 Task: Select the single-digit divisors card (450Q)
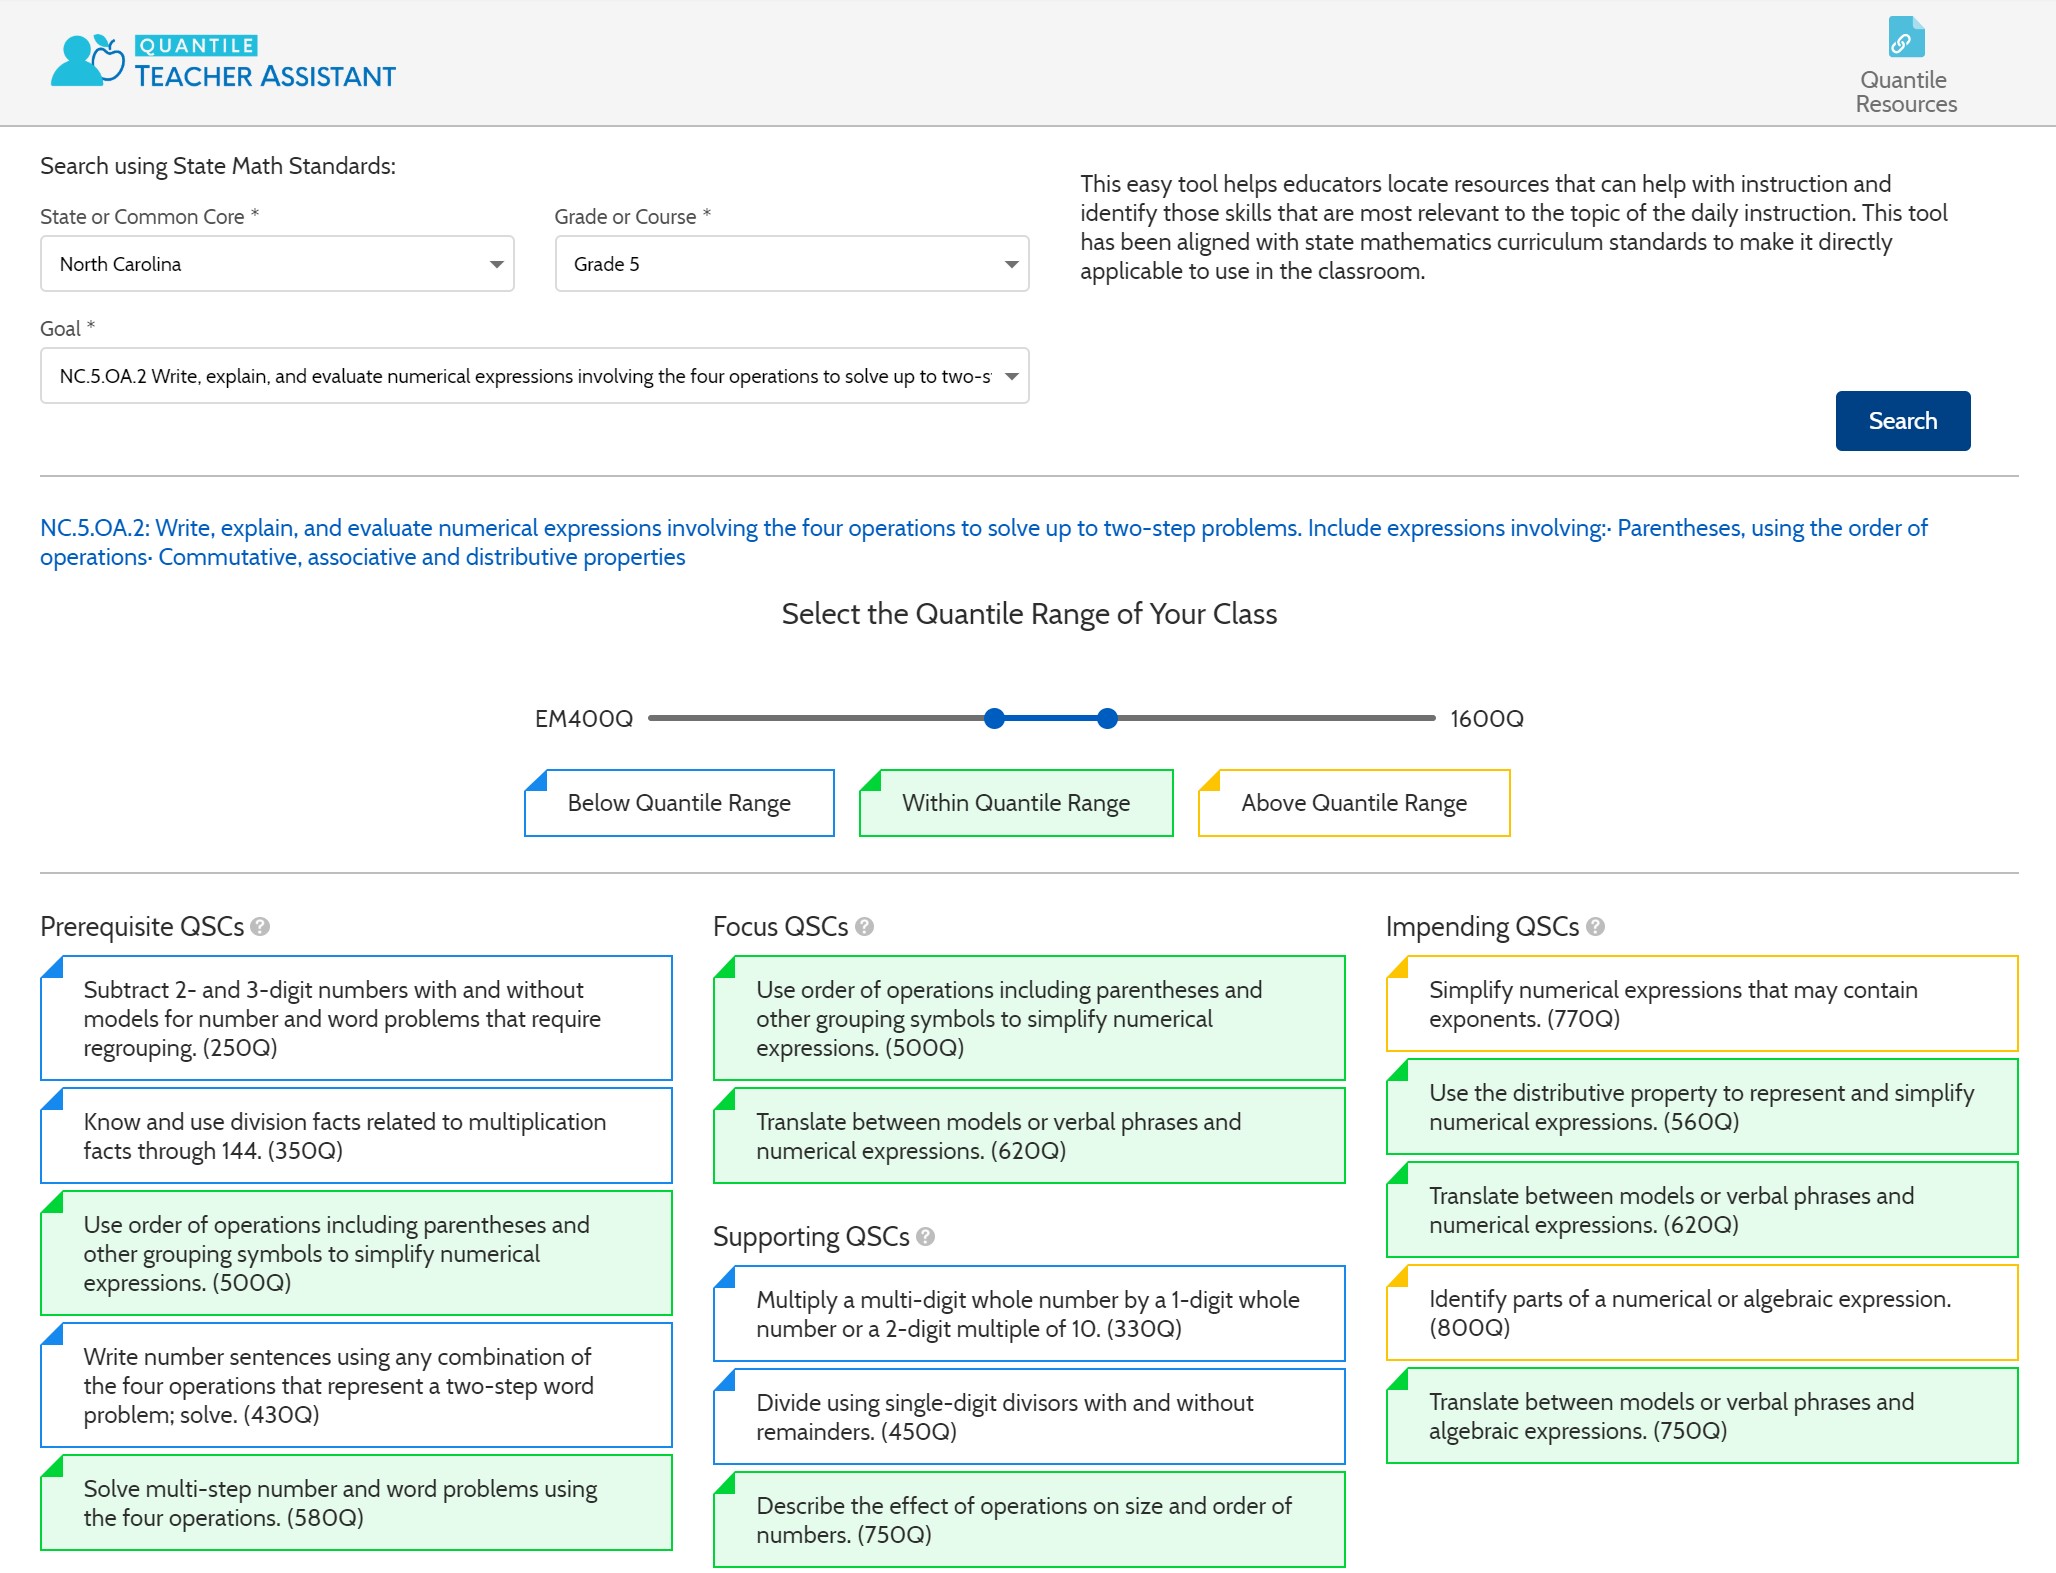click(1029, 1417)
